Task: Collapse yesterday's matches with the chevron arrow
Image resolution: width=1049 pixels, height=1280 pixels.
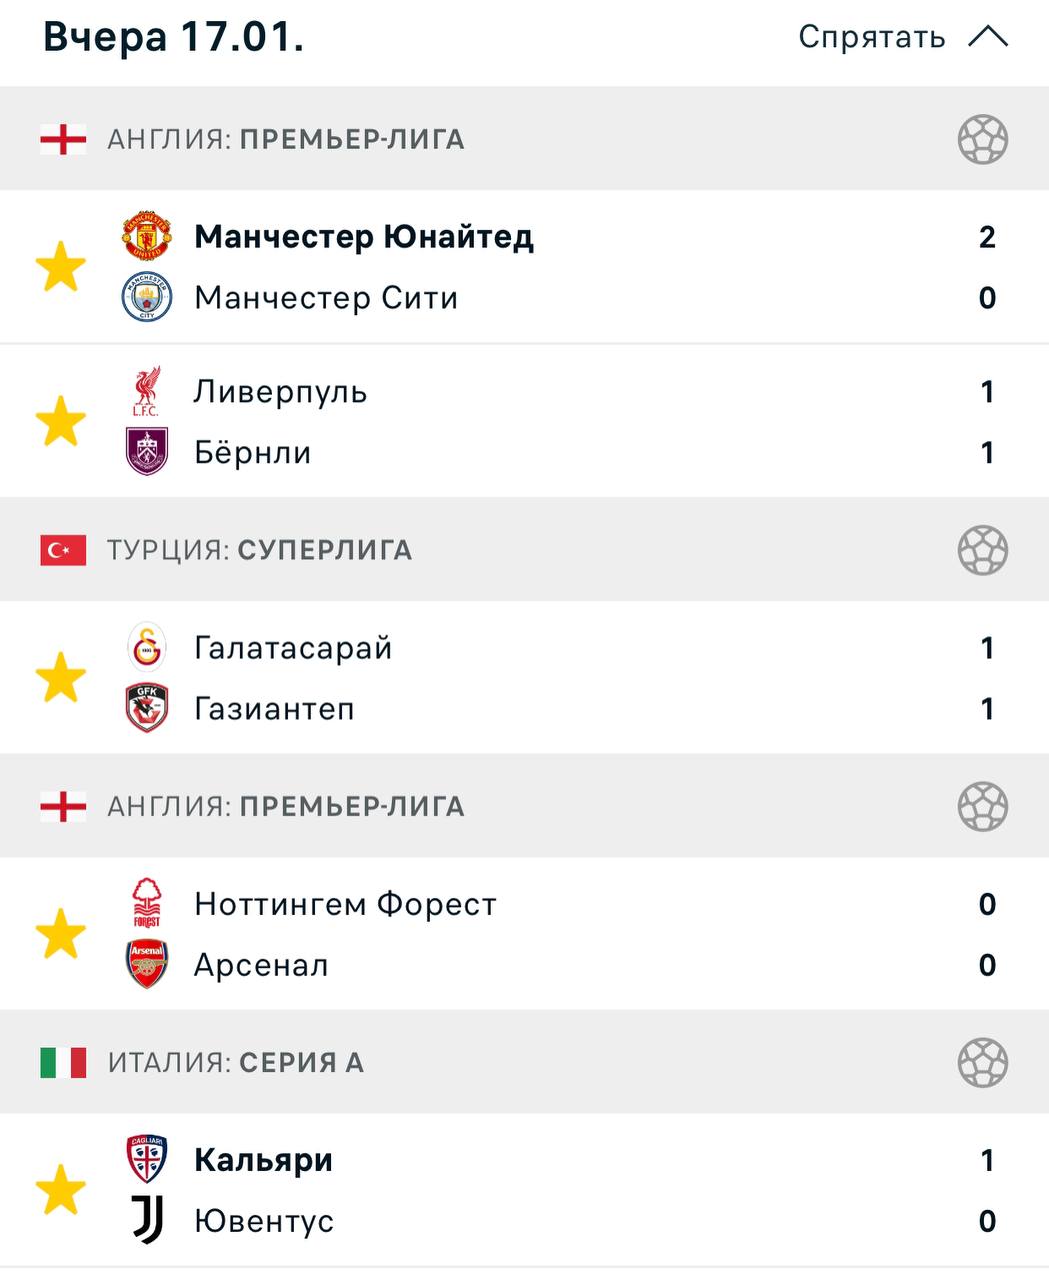Action: pyautogui.click(x=988, y=38)
